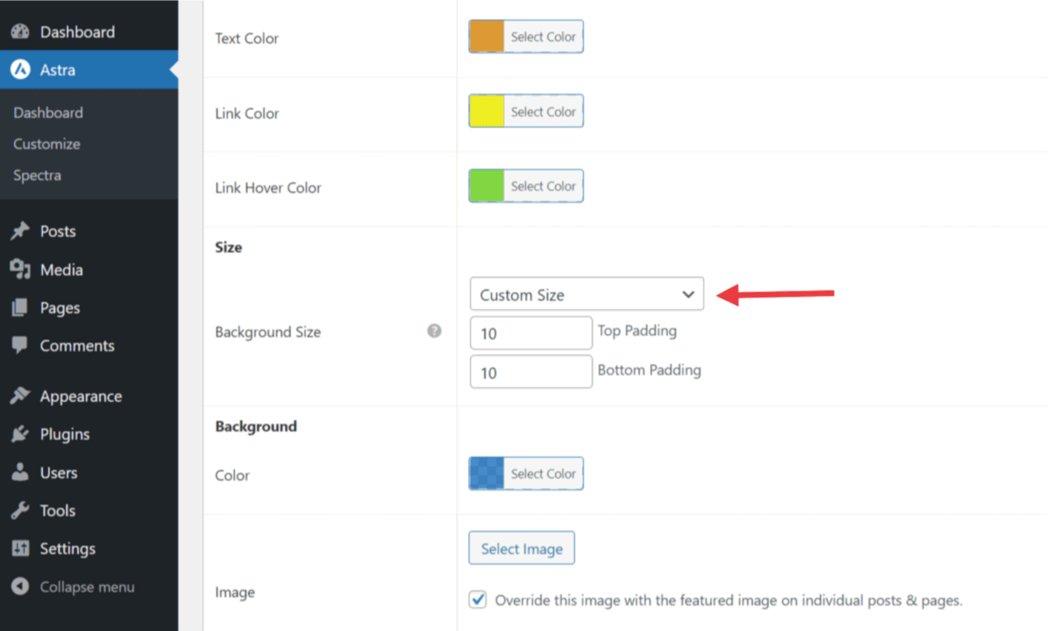Click the orange Text Color swatch
Image resolution: width=1048 pixels, height=631 pixels.
[487, 37]
